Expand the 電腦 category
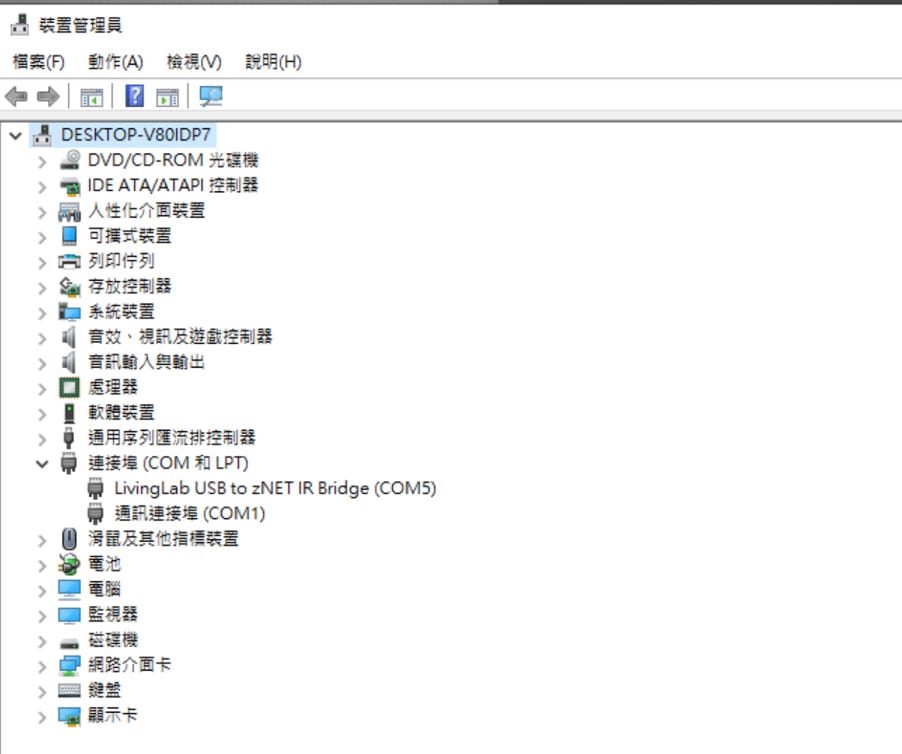 tap(42, 591)
